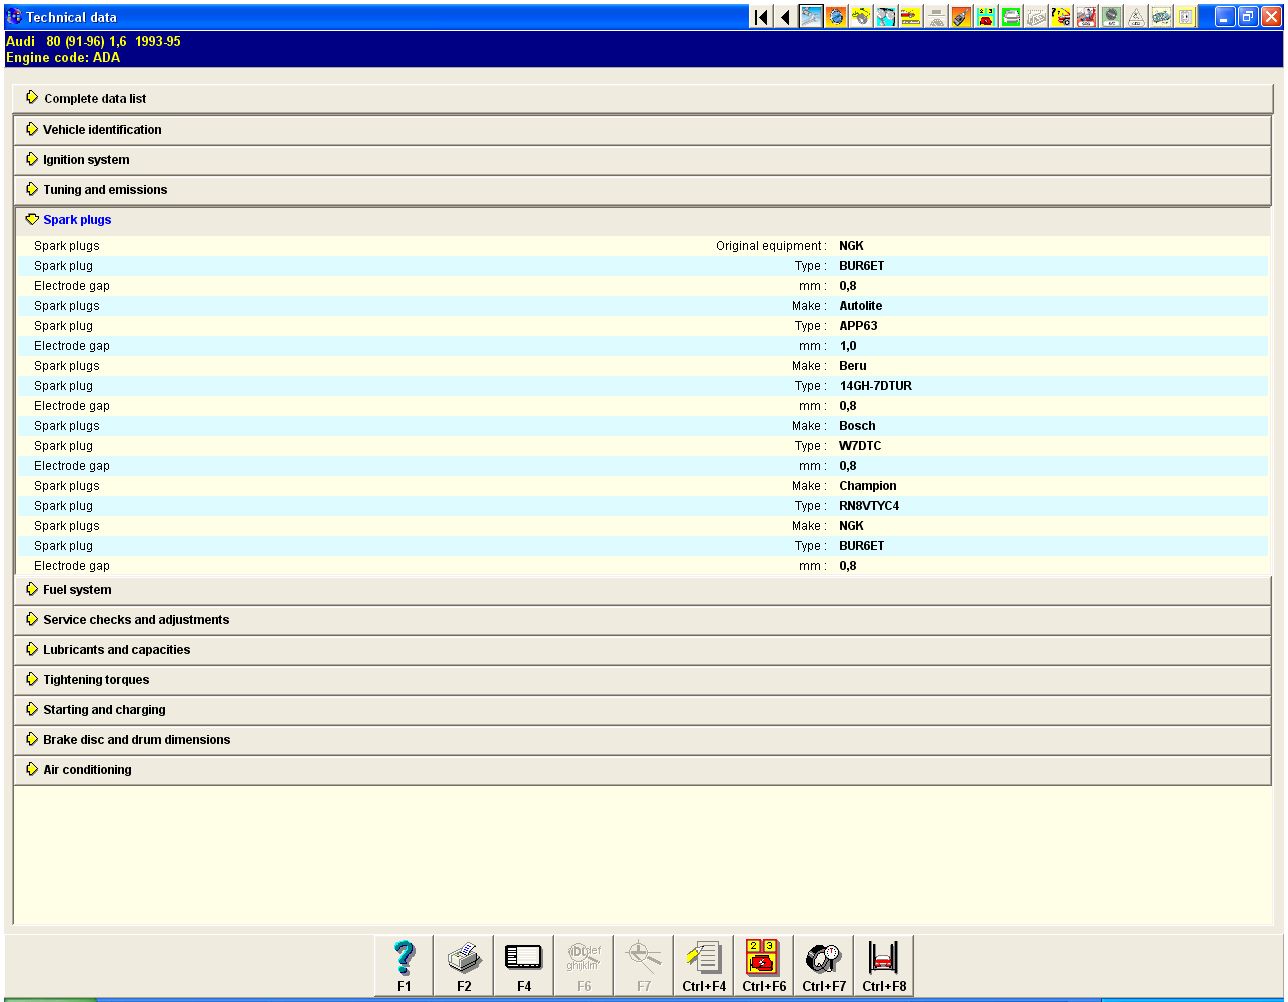
Task: Click the plug type 'RN8VTYC4'
Action: tap(869, 506)
